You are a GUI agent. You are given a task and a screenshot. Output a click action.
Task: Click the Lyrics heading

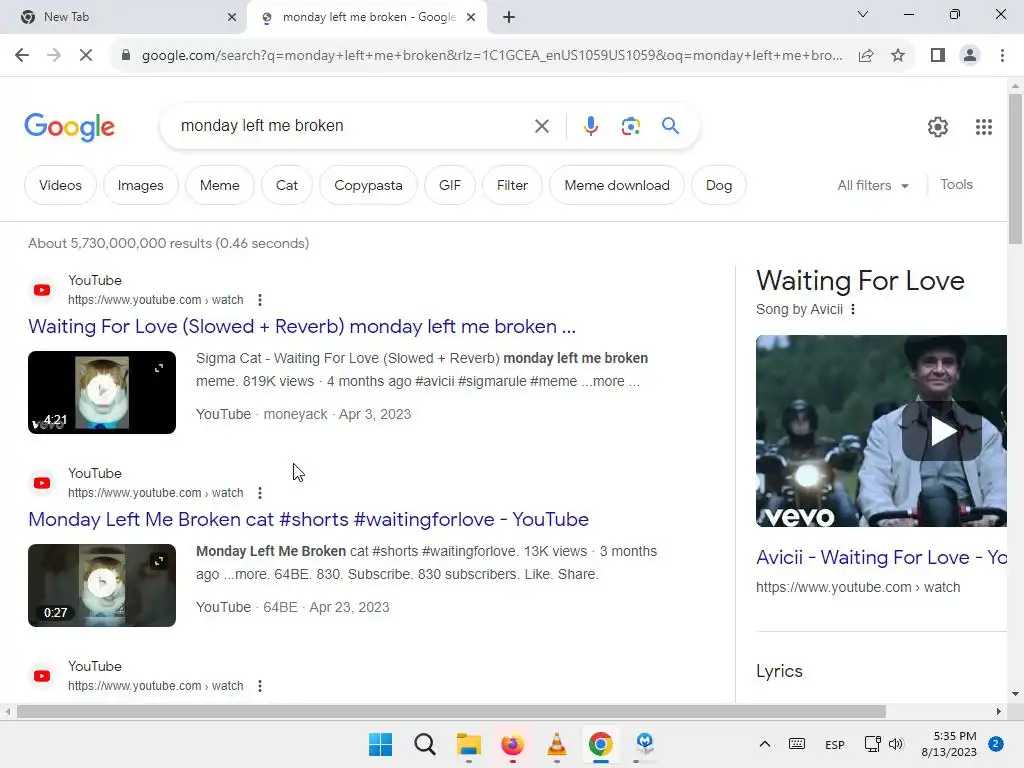[x=779, y=671]
